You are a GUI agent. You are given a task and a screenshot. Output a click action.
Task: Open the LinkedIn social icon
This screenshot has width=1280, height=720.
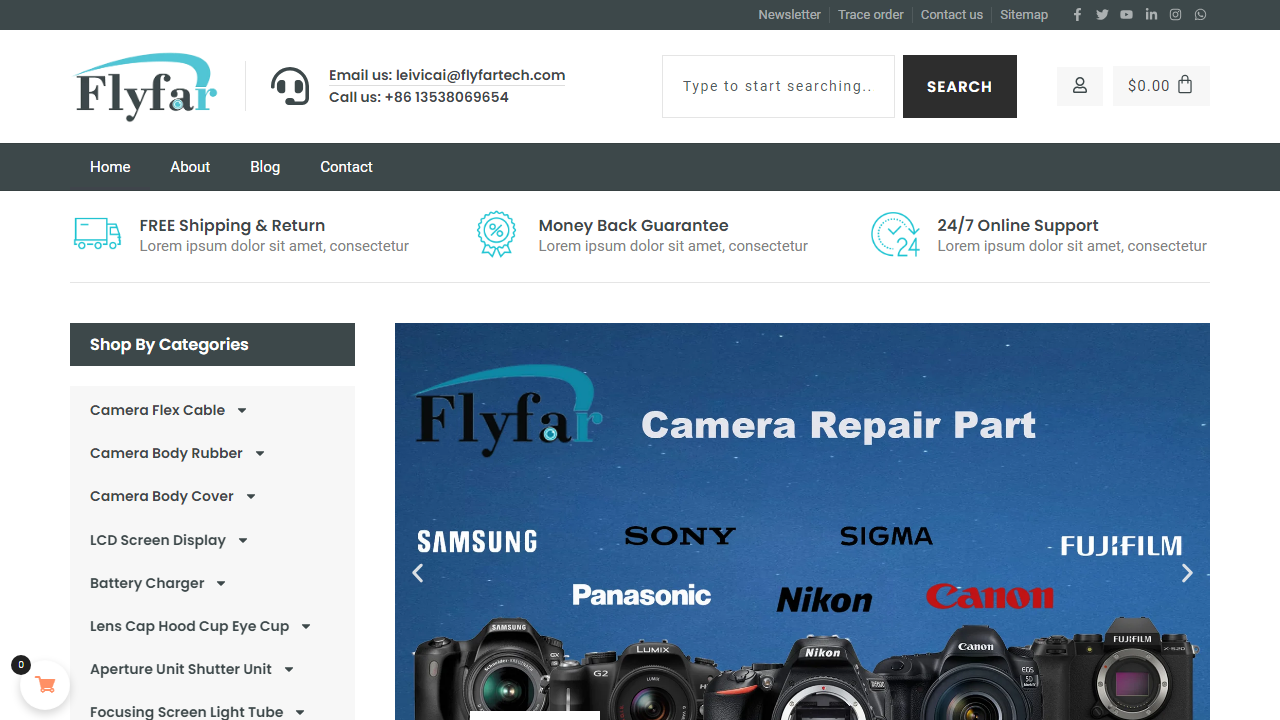coord(1151,15)
